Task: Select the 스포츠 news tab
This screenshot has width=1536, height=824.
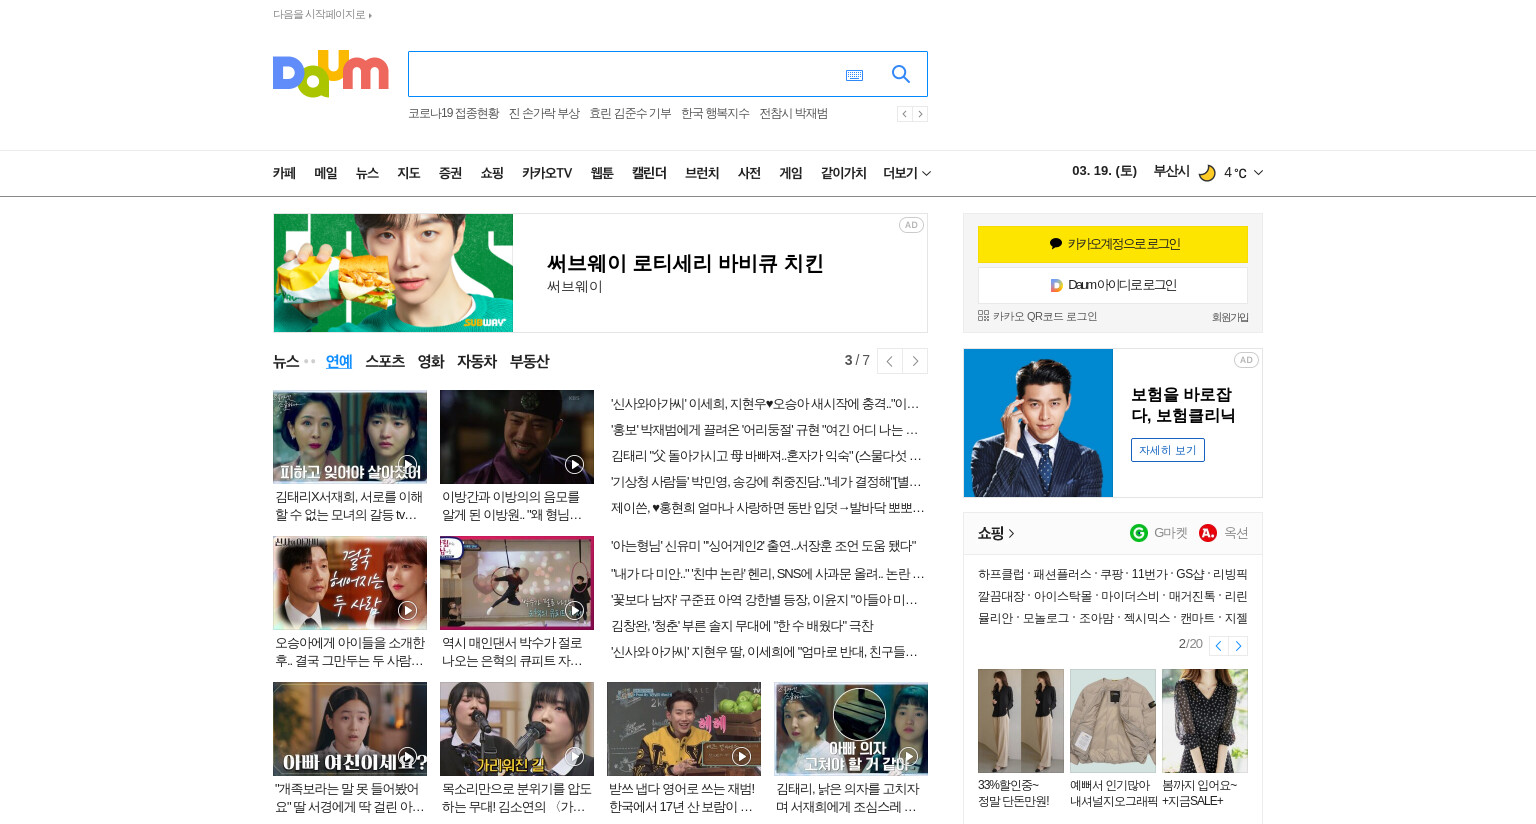Action: [x=385, y=361]
